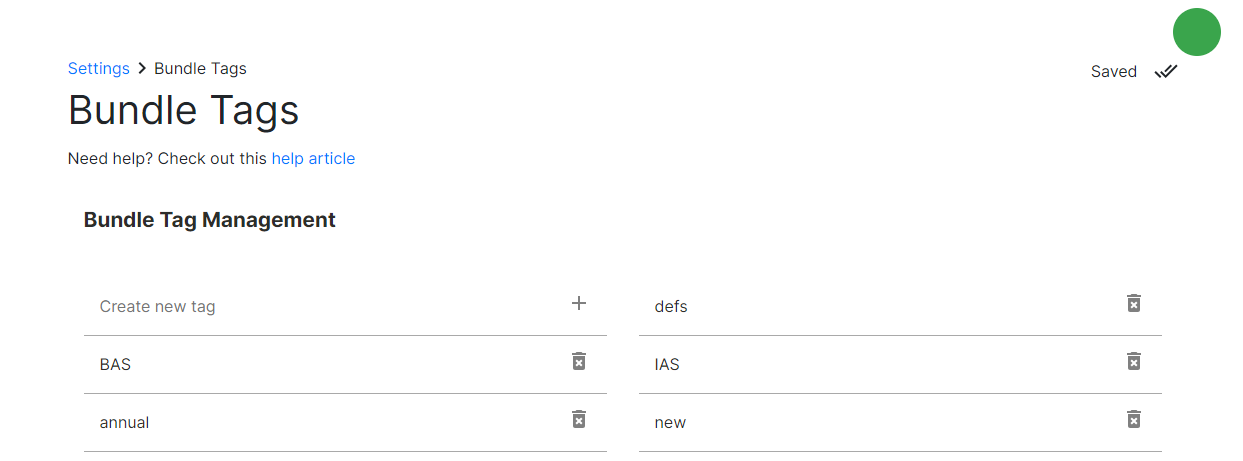Delete the BAS tag
Viewport: 1243px width, 461px height.
(x=578, y=361)
